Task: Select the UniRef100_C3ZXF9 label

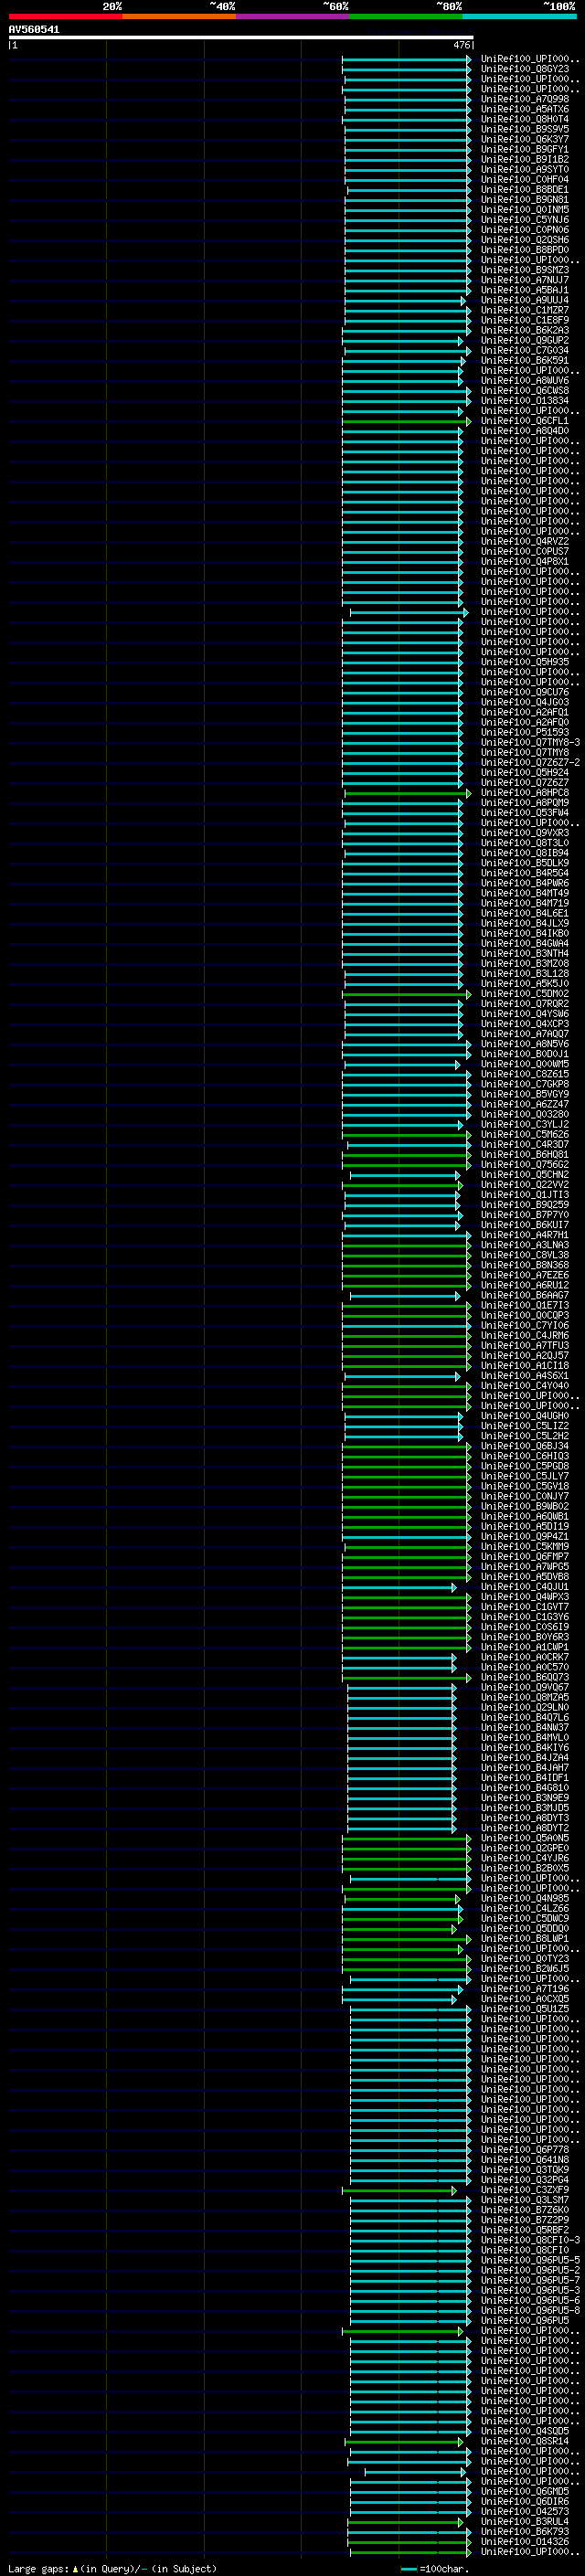Action: click(x=525, y=2190)
